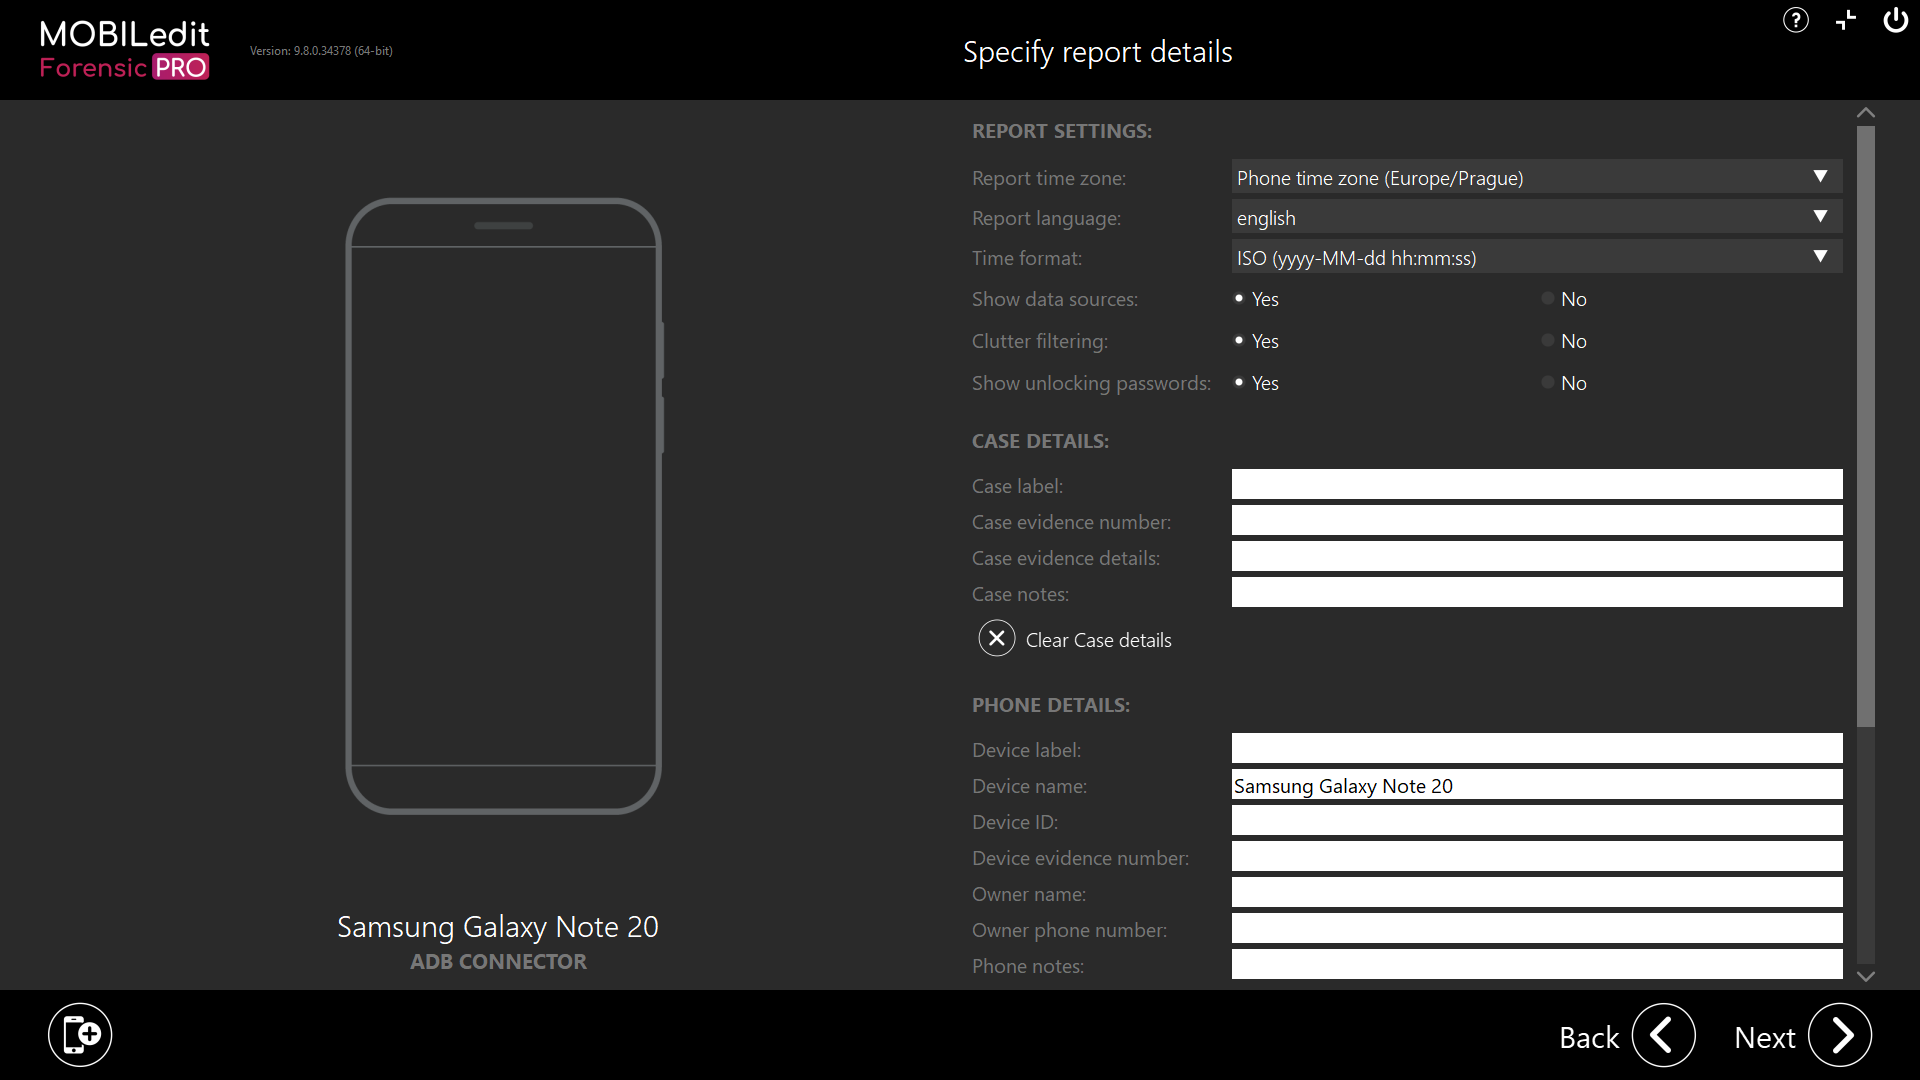The image size is (1920, 1080).
Task: Select Yes for Show unlocking passwords
Action: [x=1239, y=382]
